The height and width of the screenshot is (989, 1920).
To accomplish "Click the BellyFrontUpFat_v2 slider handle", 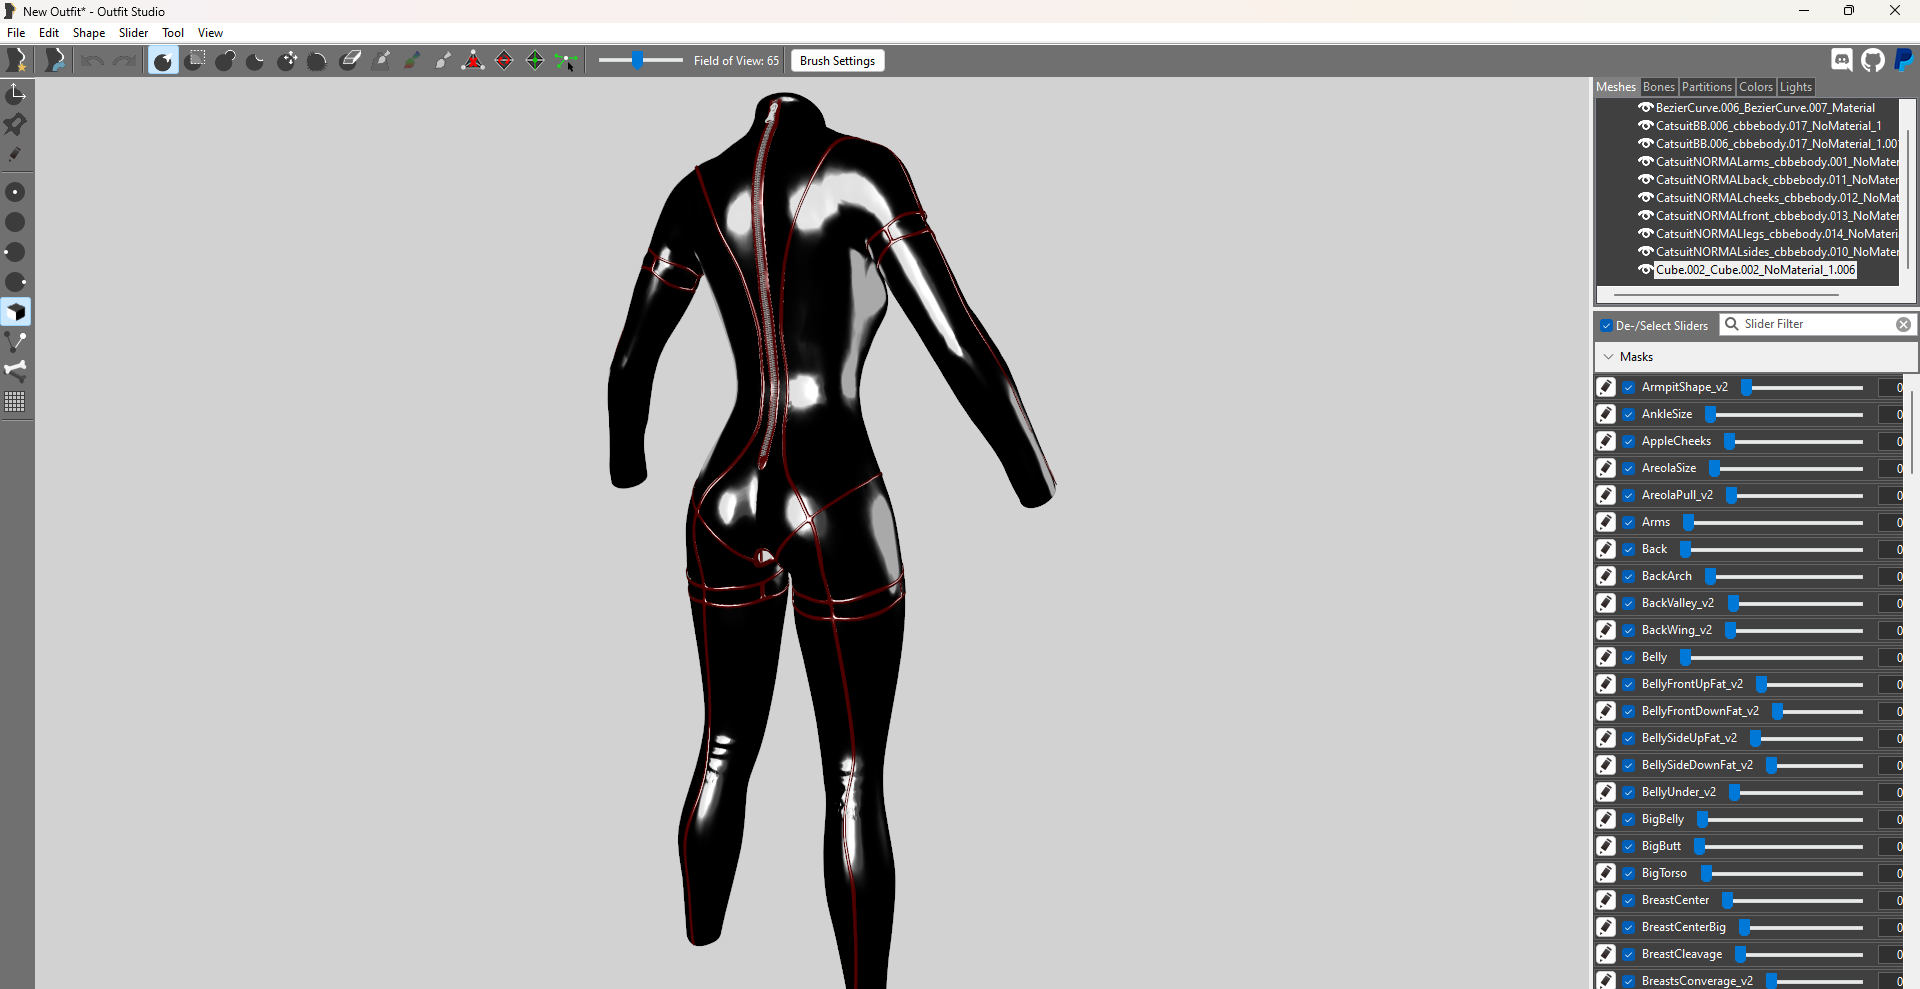I will coord(1762,684).
